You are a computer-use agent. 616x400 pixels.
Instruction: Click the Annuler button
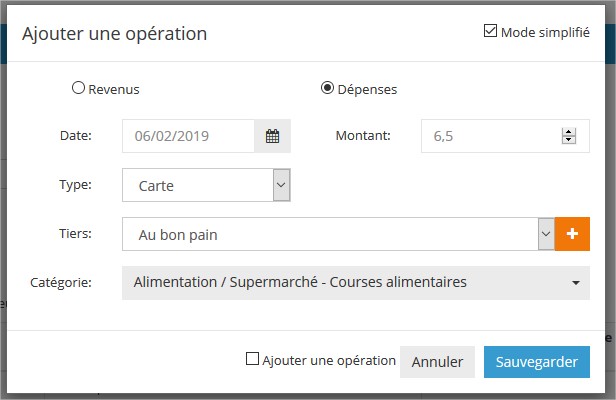[437, 362]
